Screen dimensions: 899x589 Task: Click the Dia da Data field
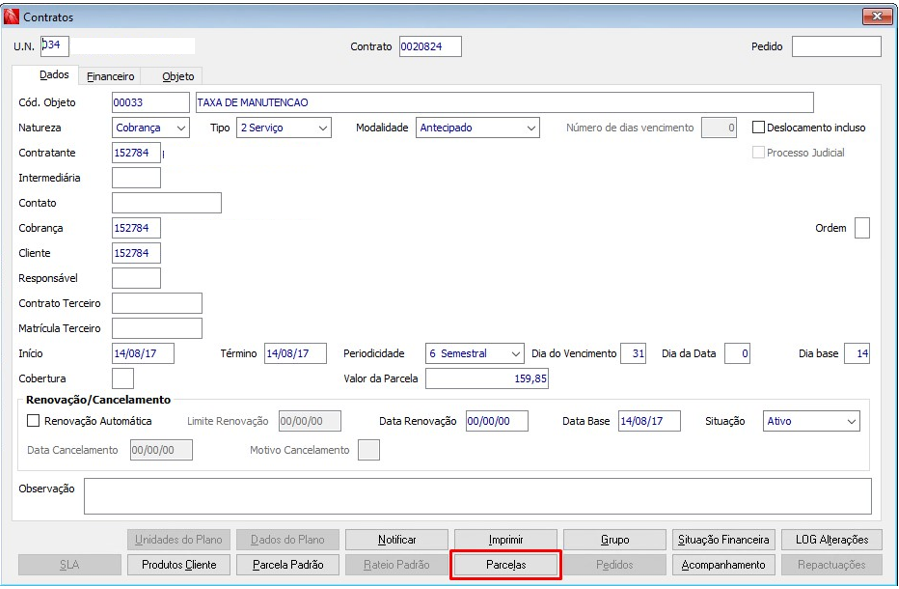(x=737, y=353)
